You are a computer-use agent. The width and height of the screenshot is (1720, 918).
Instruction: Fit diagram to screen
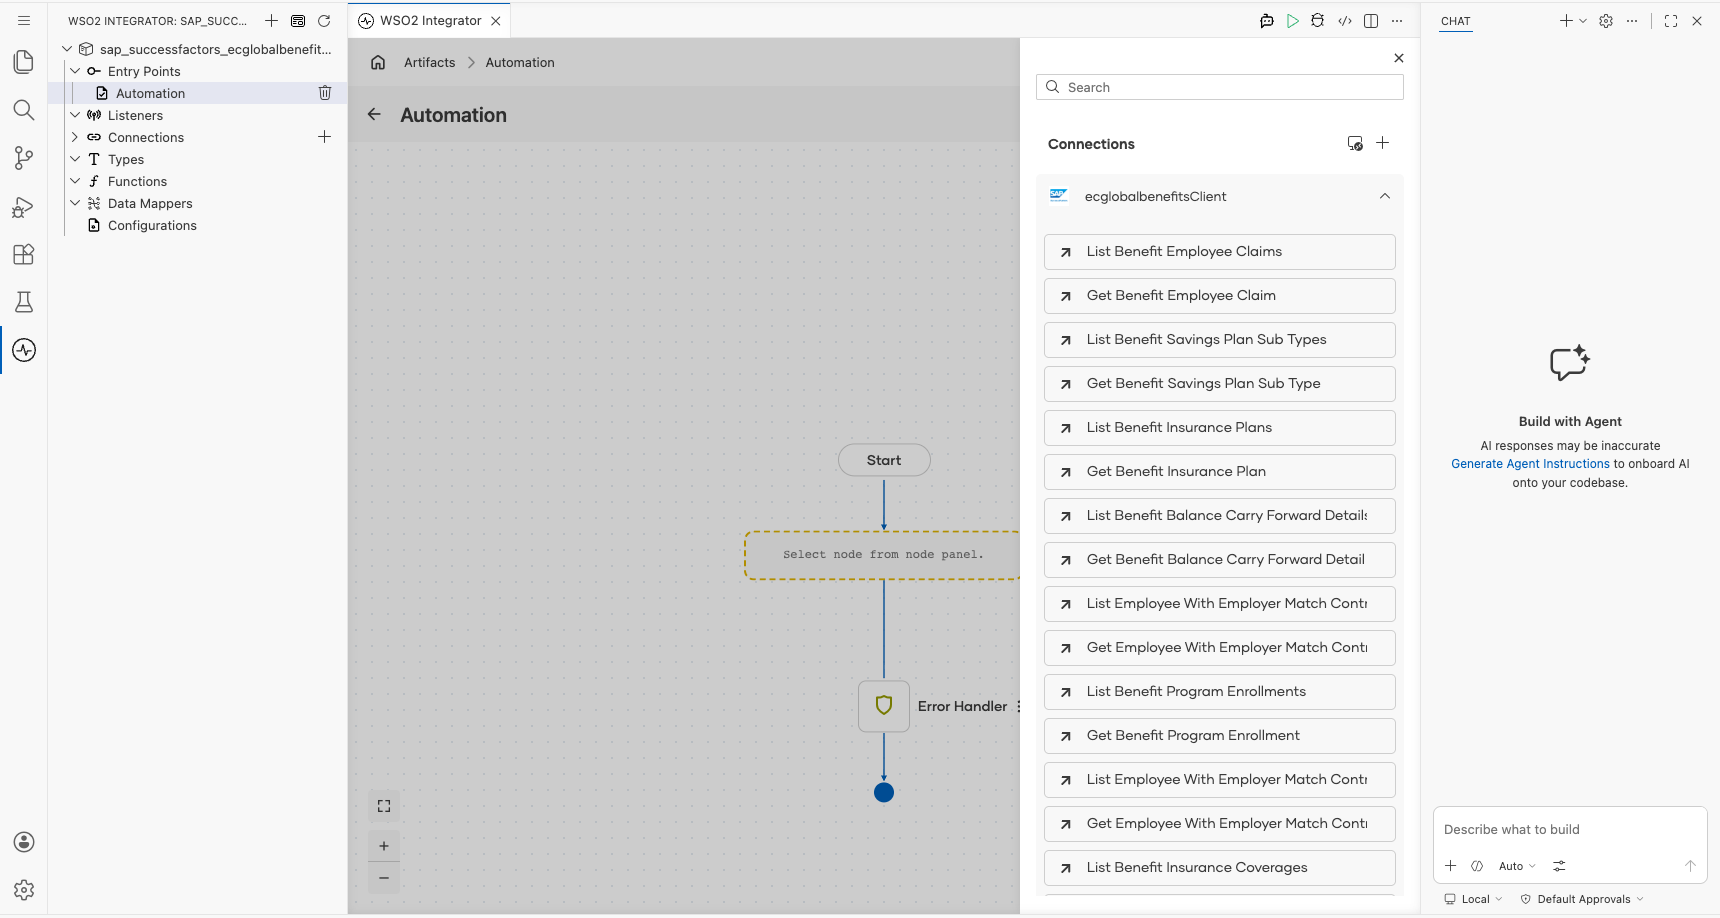[384, 806]
